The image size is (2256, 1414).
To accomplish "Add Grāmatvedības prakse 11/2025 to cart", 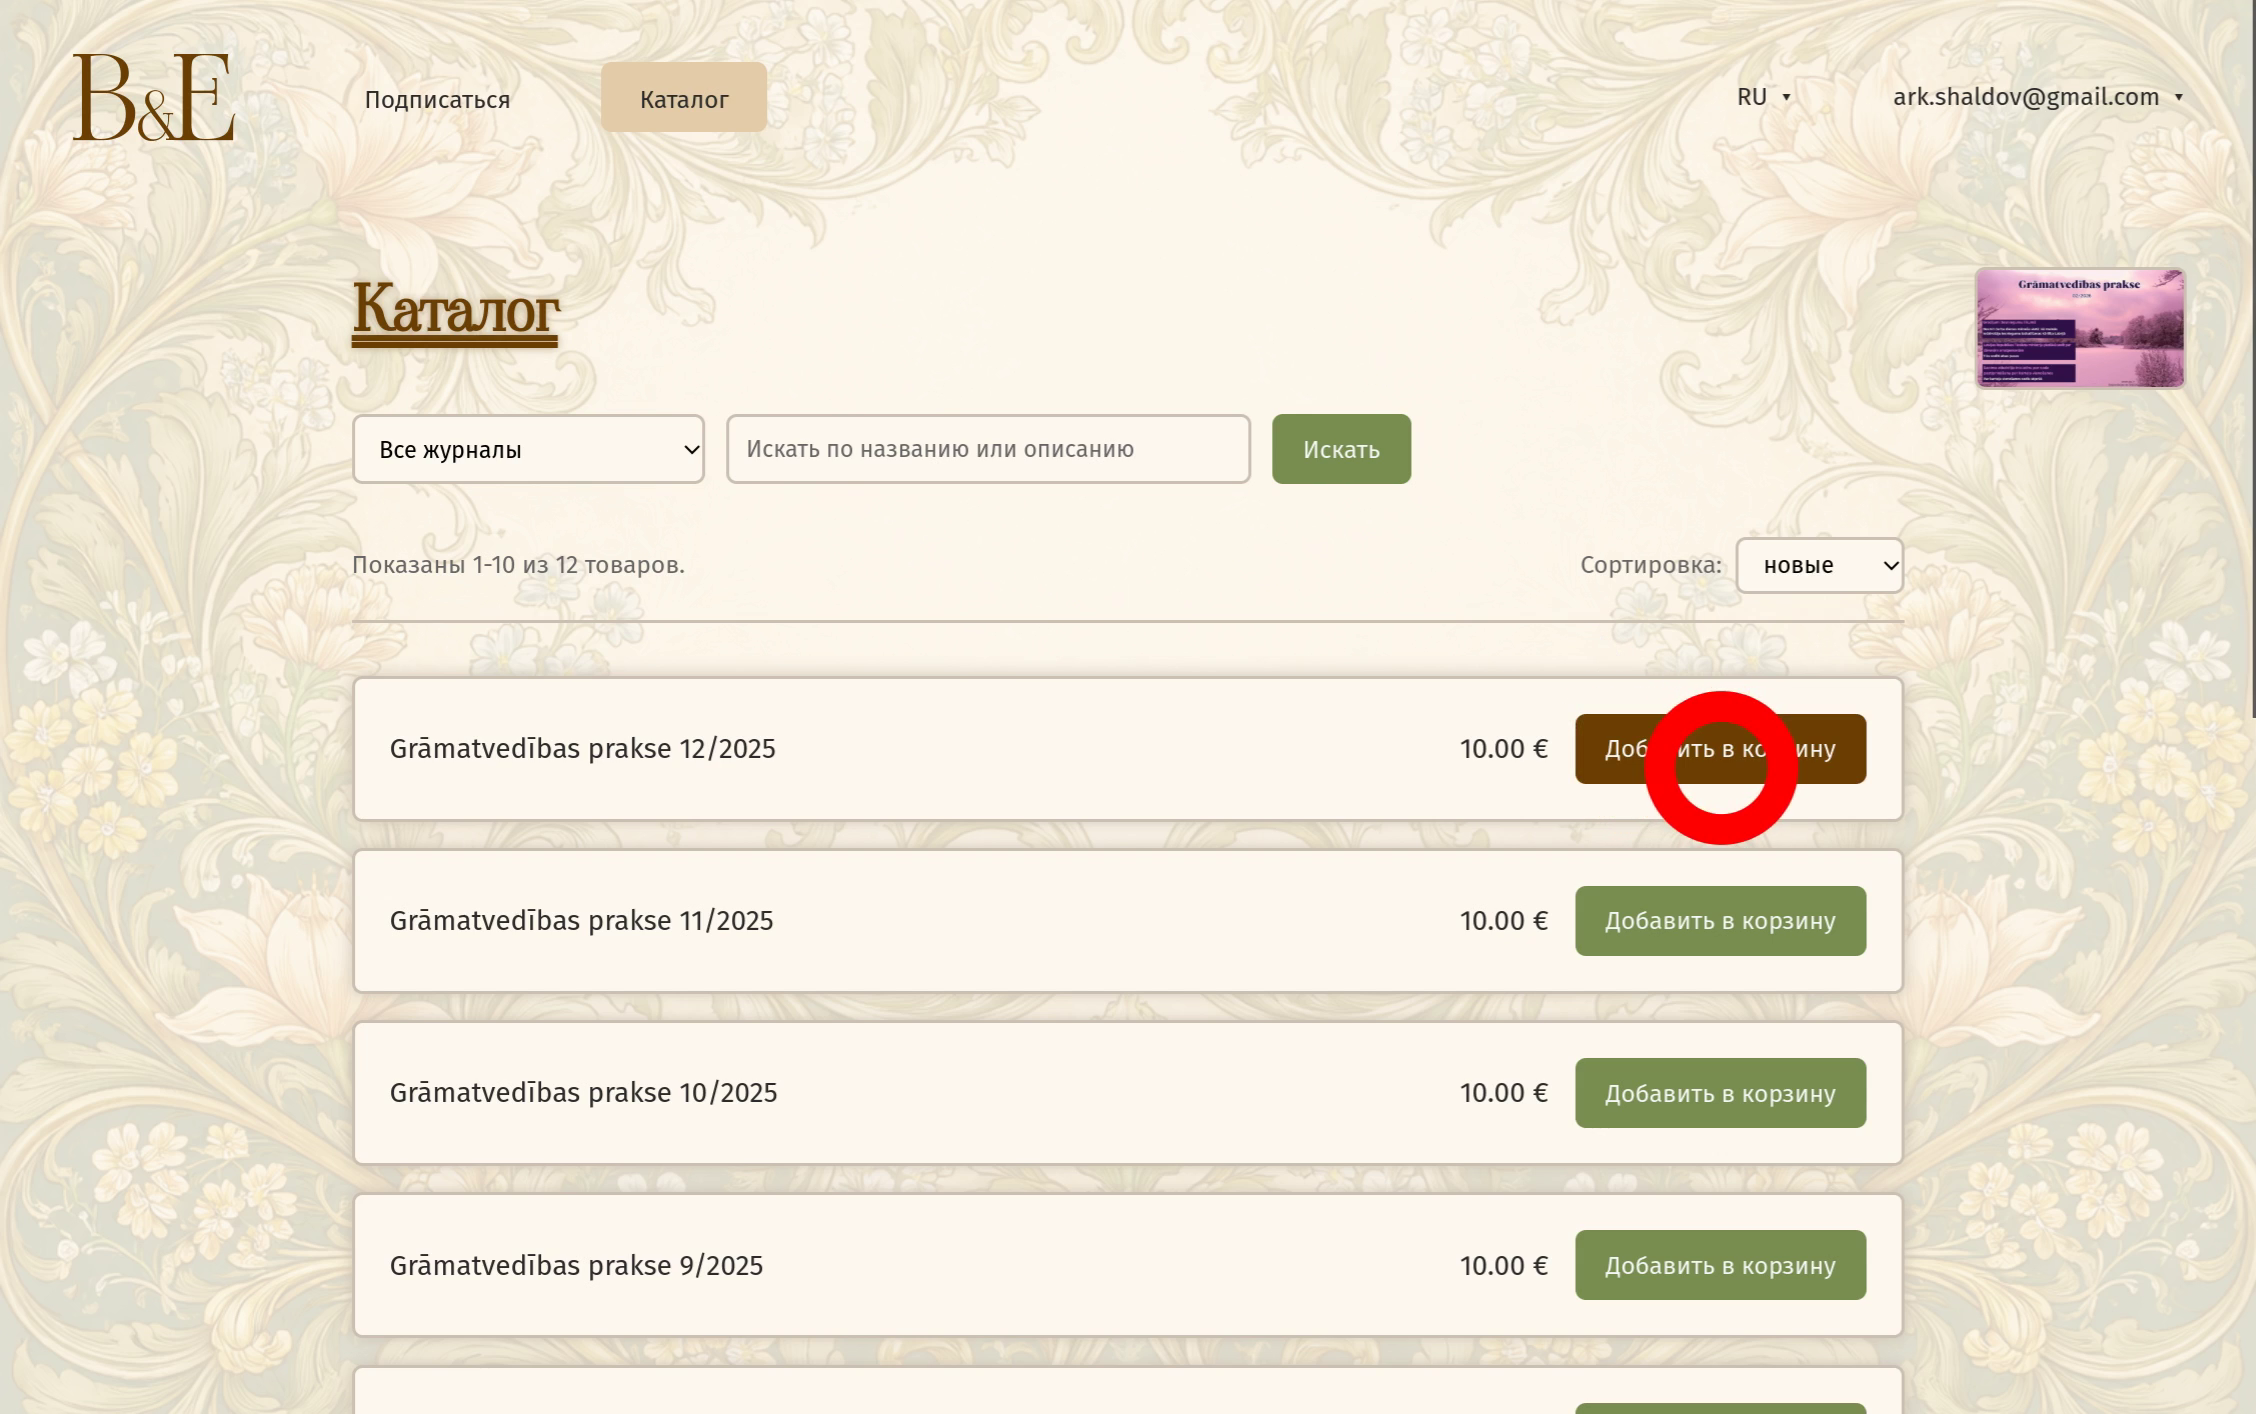I will click(x=1719, y=921).
